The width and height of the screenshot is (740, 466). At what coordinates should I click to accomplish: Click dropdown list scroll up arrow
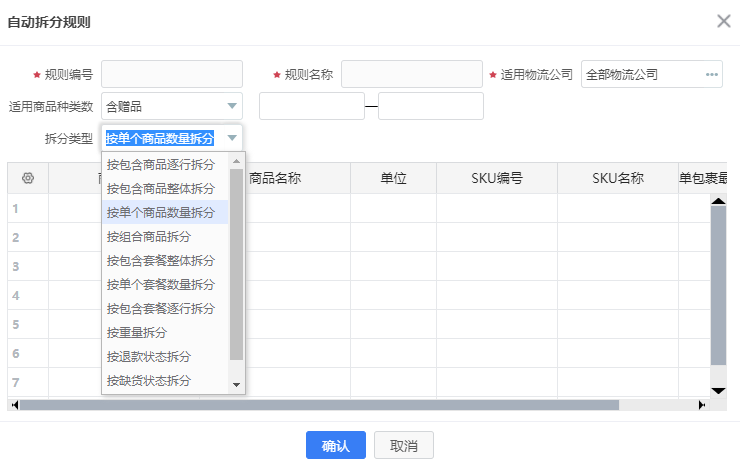click(x=236, y=161)
